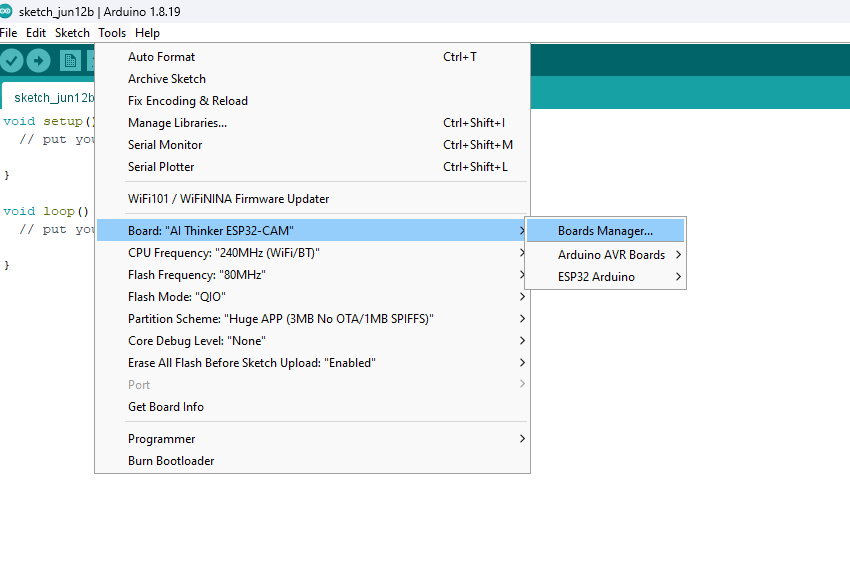Screen dimensions: 850x580
Task: Expand ESP32 Arduino boards submenu
Action: tap(606, 277)
